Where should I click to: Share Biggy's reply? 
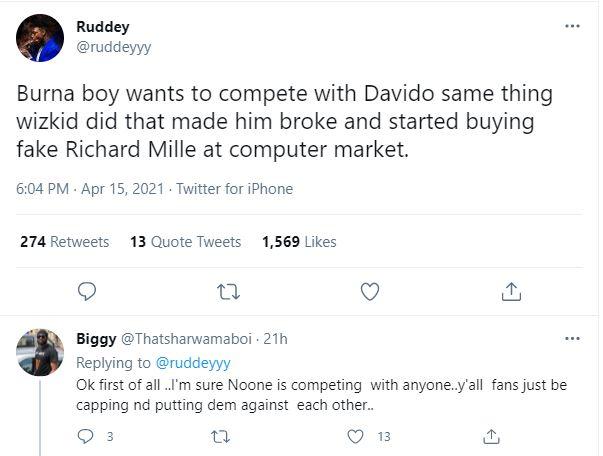[x=491, y=436]
